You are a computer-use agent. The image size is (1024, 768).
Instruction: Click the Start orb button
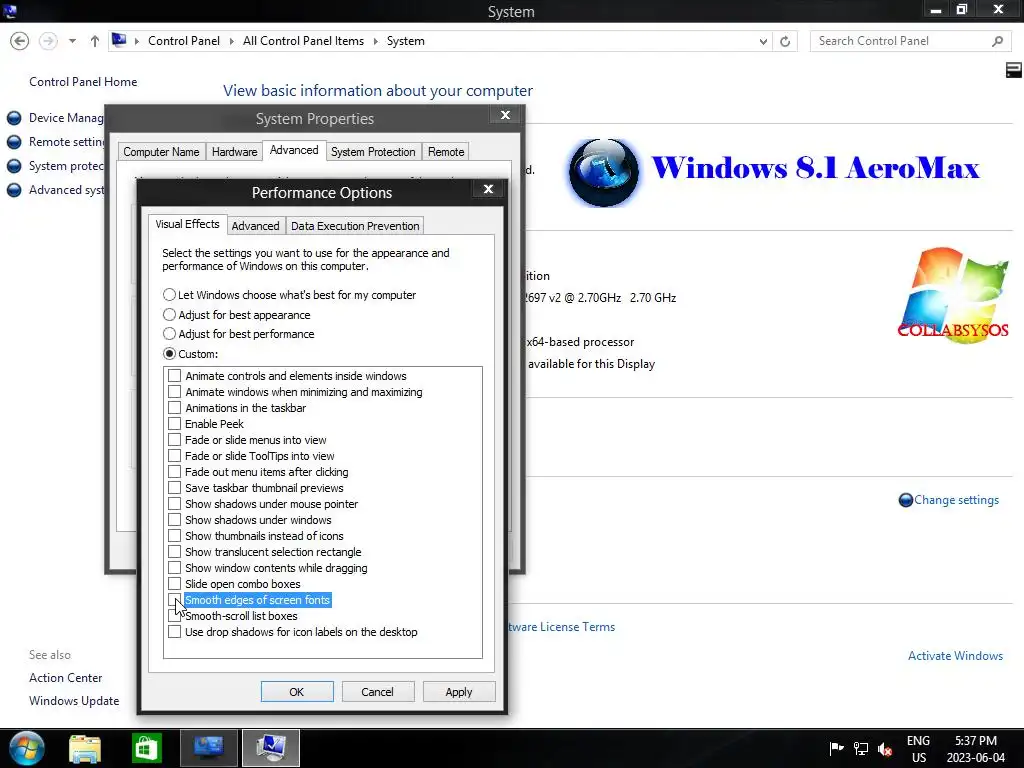click(27, 748)
